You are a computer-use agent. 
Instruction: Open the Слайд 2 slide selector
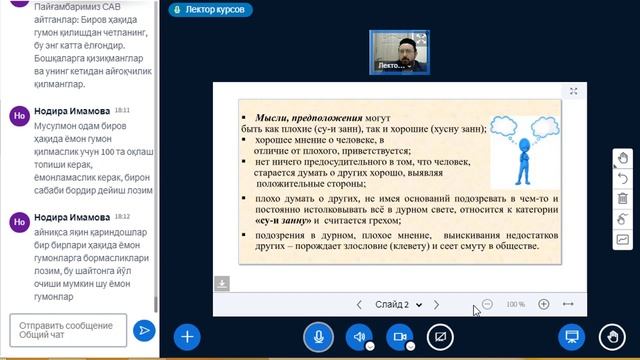pyautogui.click(x=398, y=304)
